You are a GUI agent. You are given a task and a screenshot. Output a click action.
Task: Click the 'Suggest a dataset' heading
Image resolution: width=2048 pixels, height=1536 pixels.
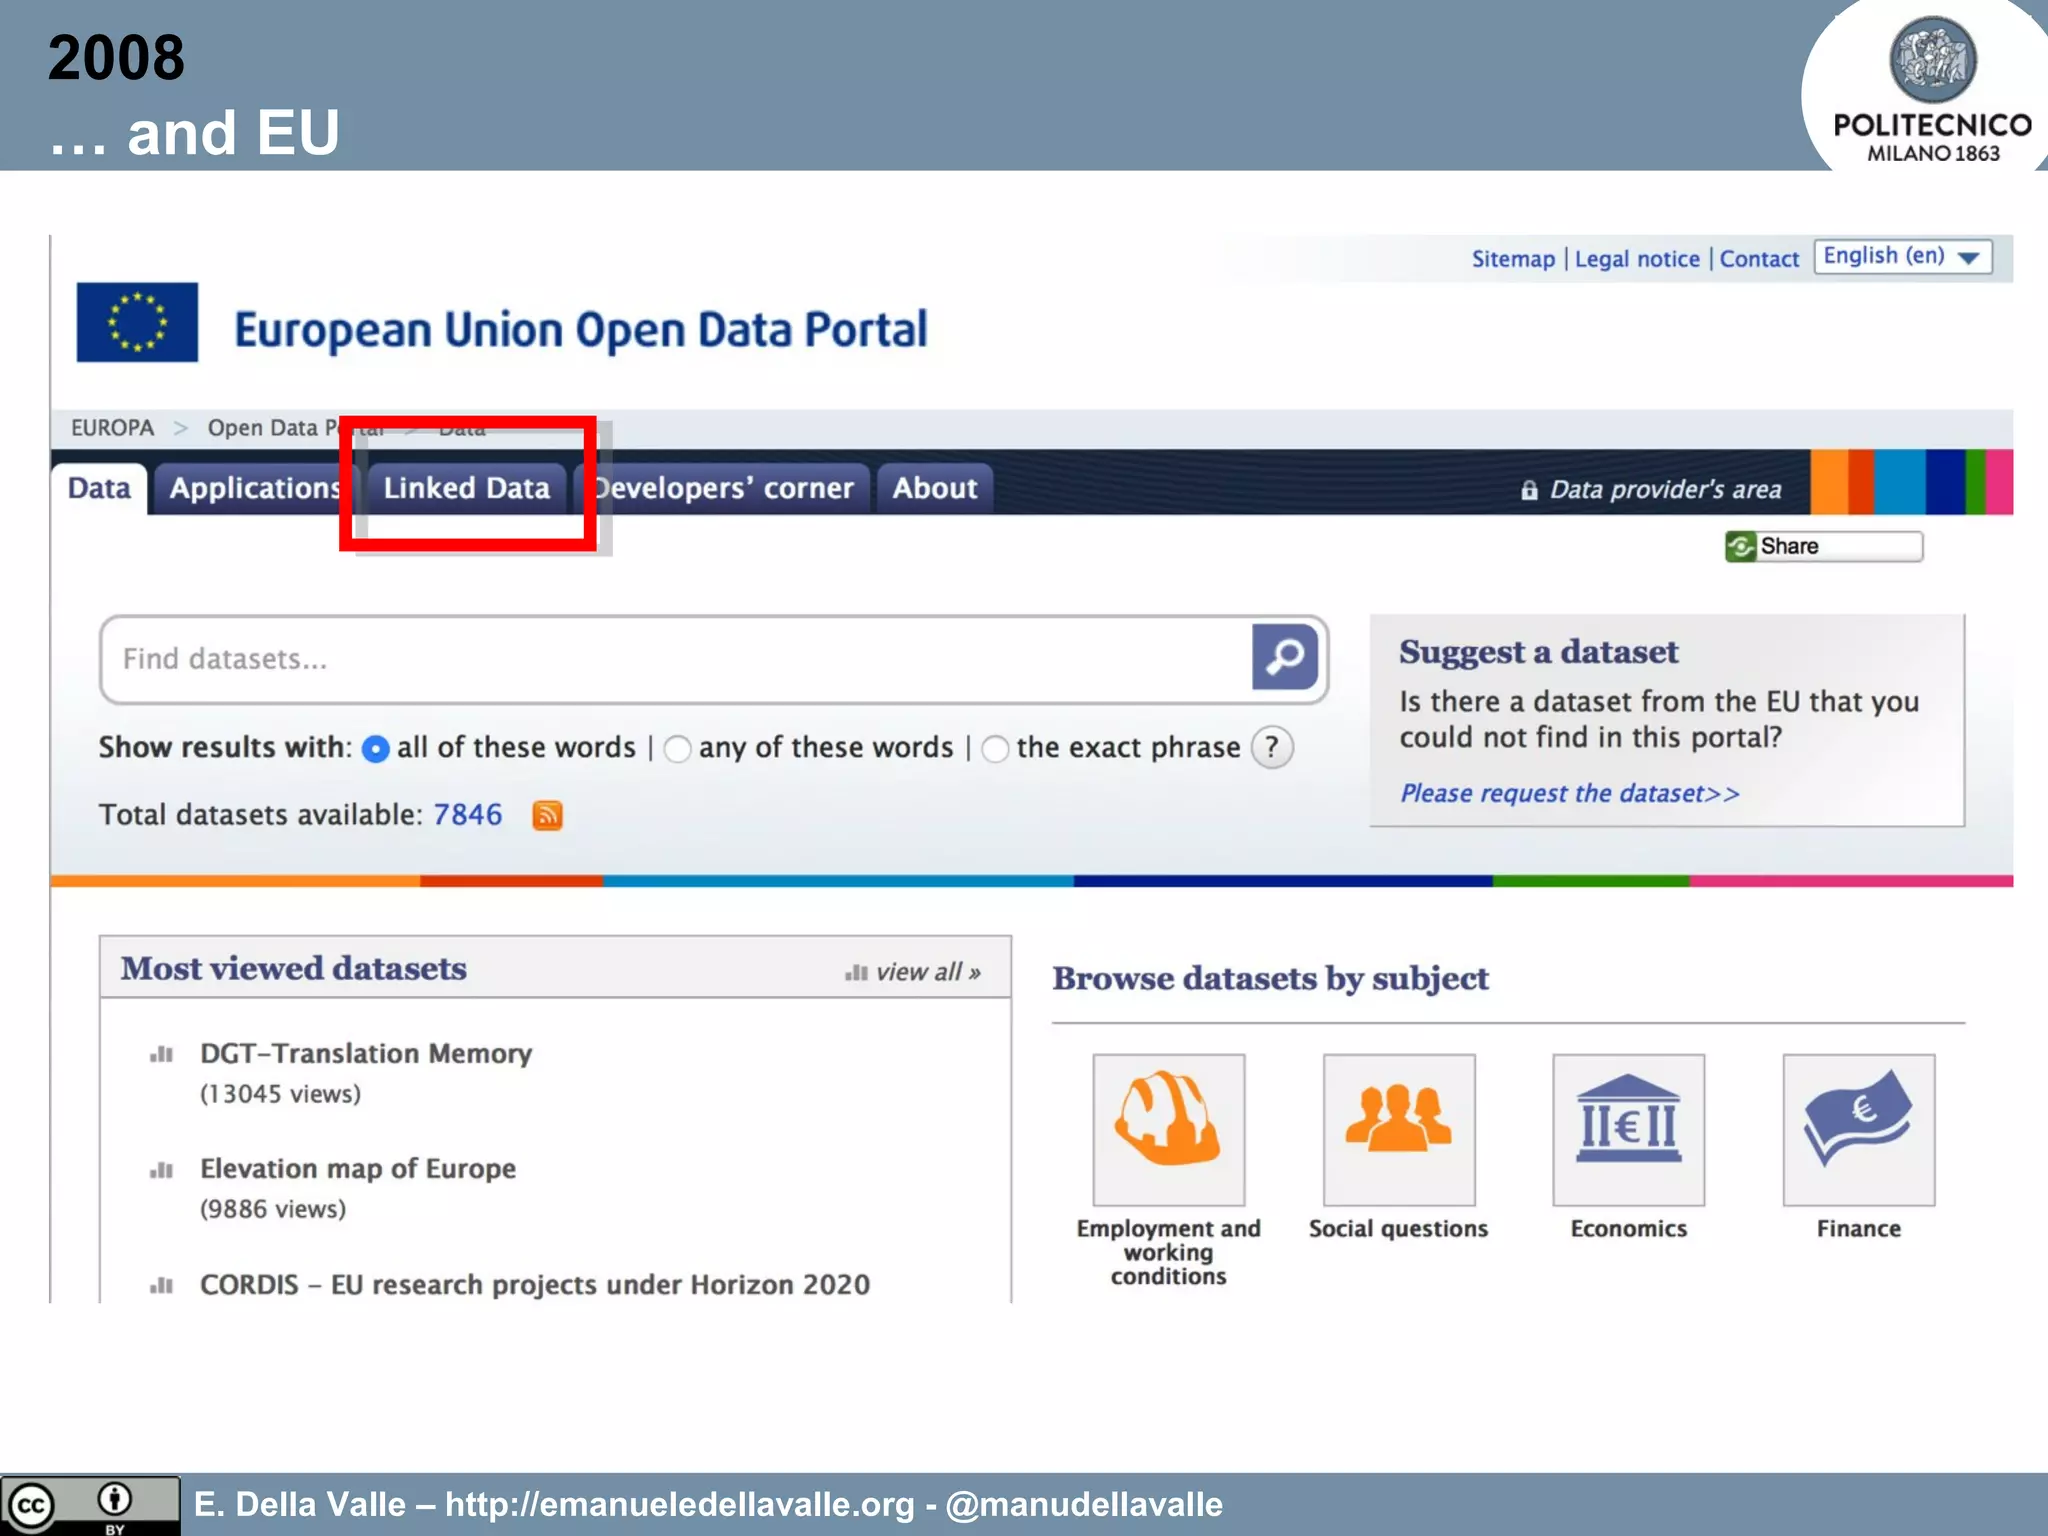(x=1539, y=652)
